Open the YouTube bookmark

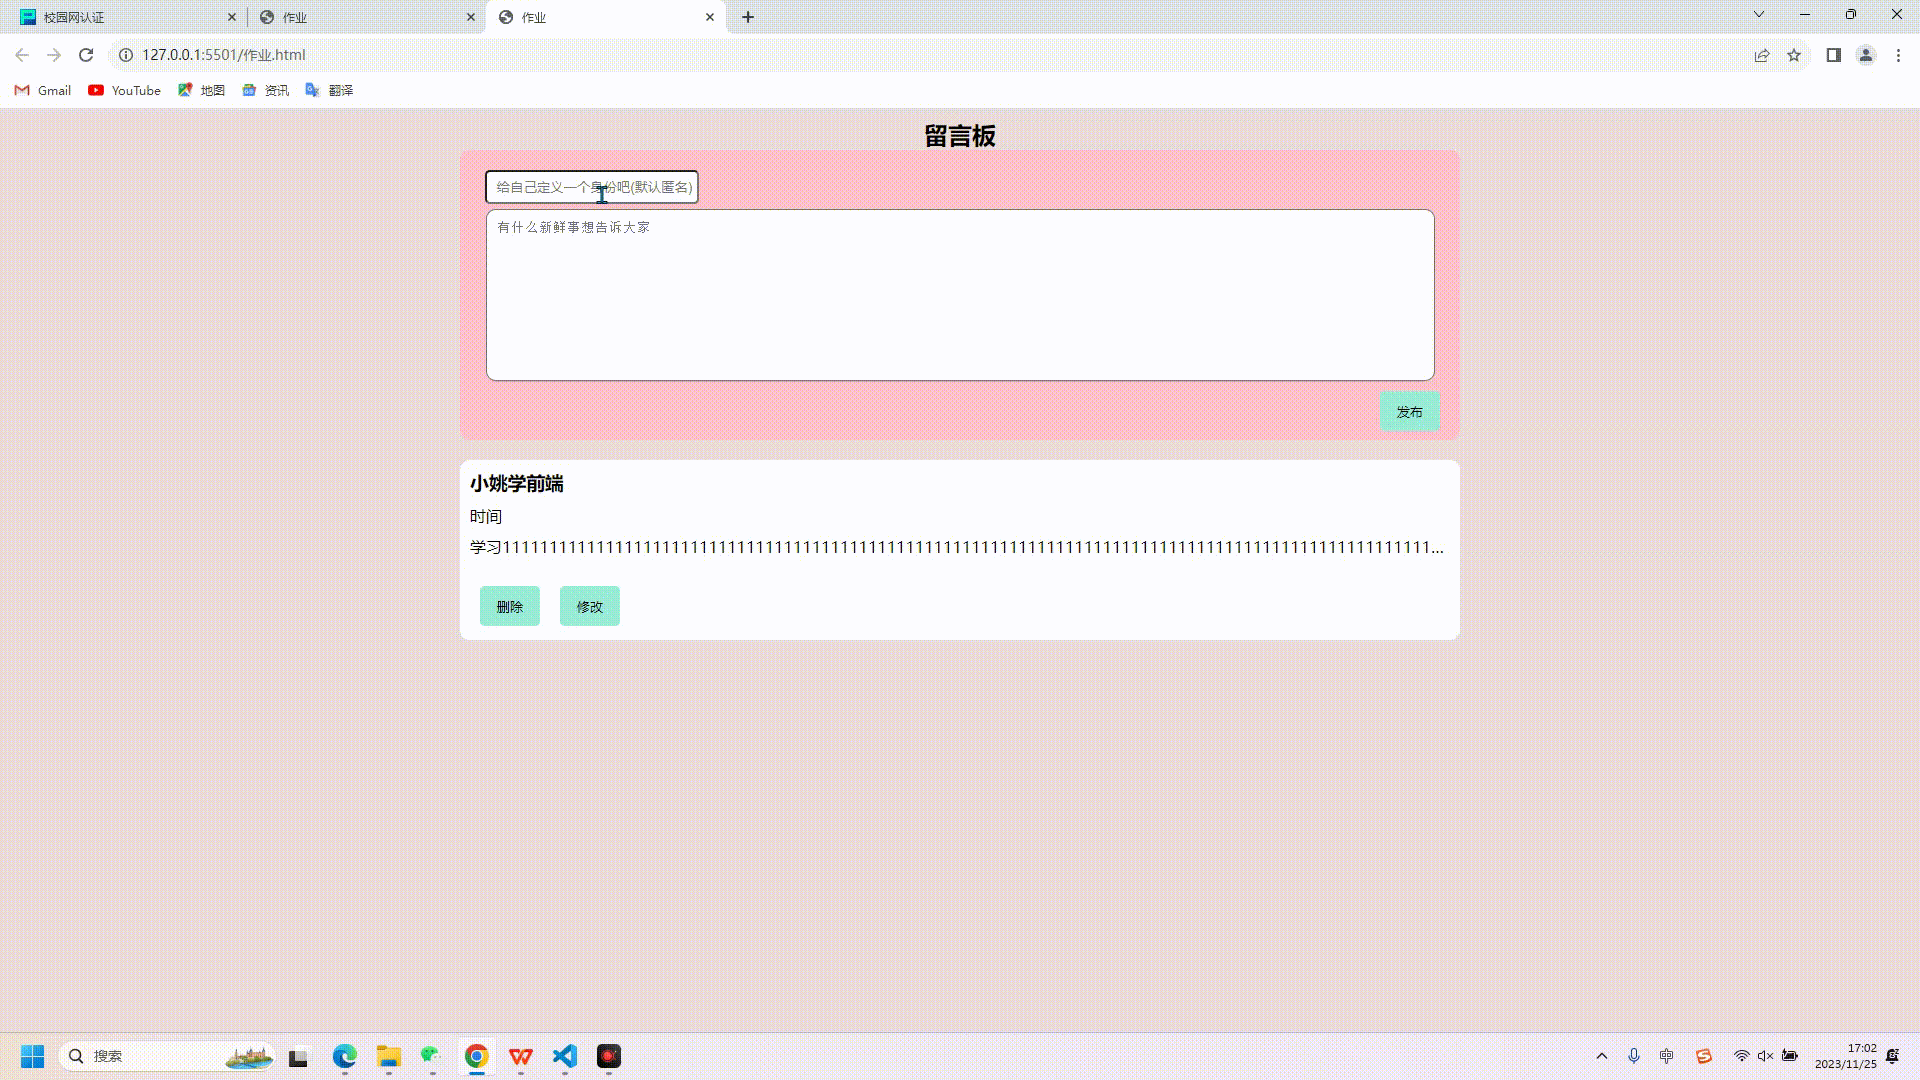[x=124, y=90]
